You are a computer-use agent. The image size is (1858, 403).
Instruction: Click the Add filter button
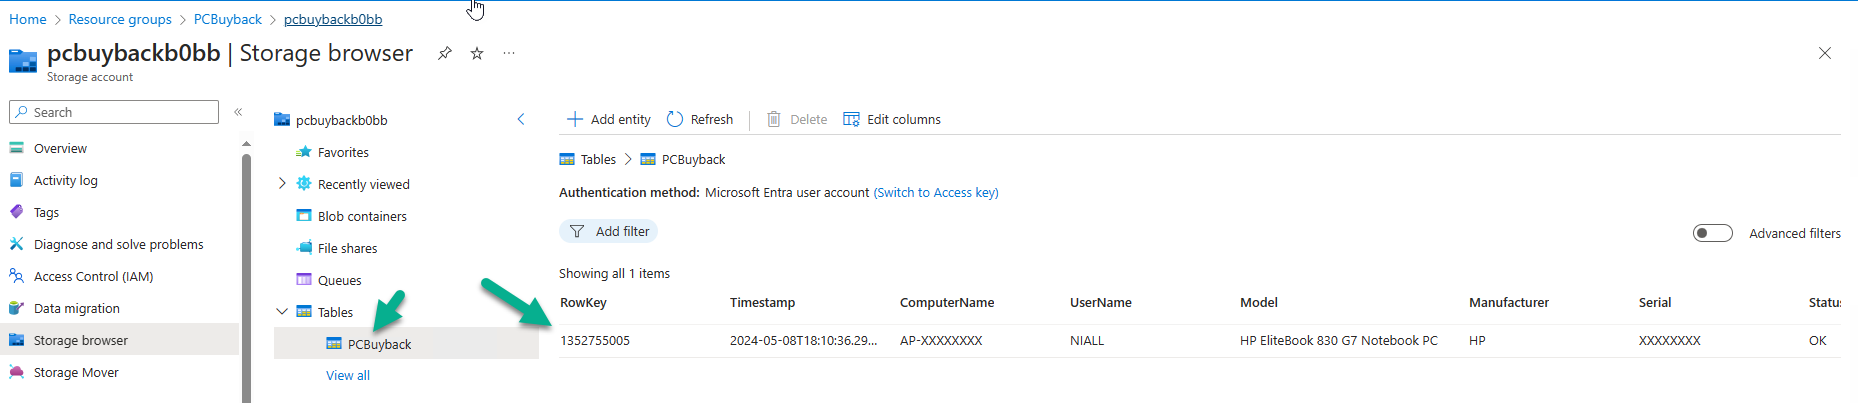pyautogui.click(x=609, y=231)
